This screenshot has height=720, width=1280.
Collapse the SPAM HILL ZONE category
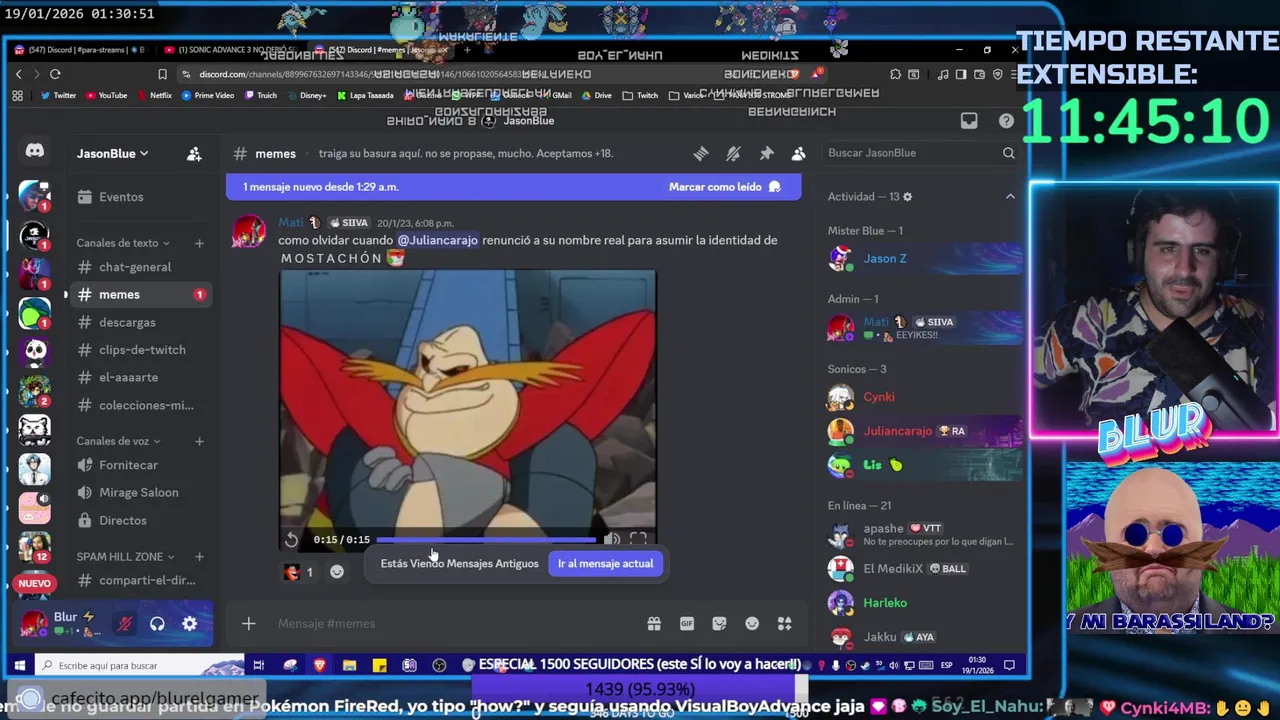click(126, 556)
